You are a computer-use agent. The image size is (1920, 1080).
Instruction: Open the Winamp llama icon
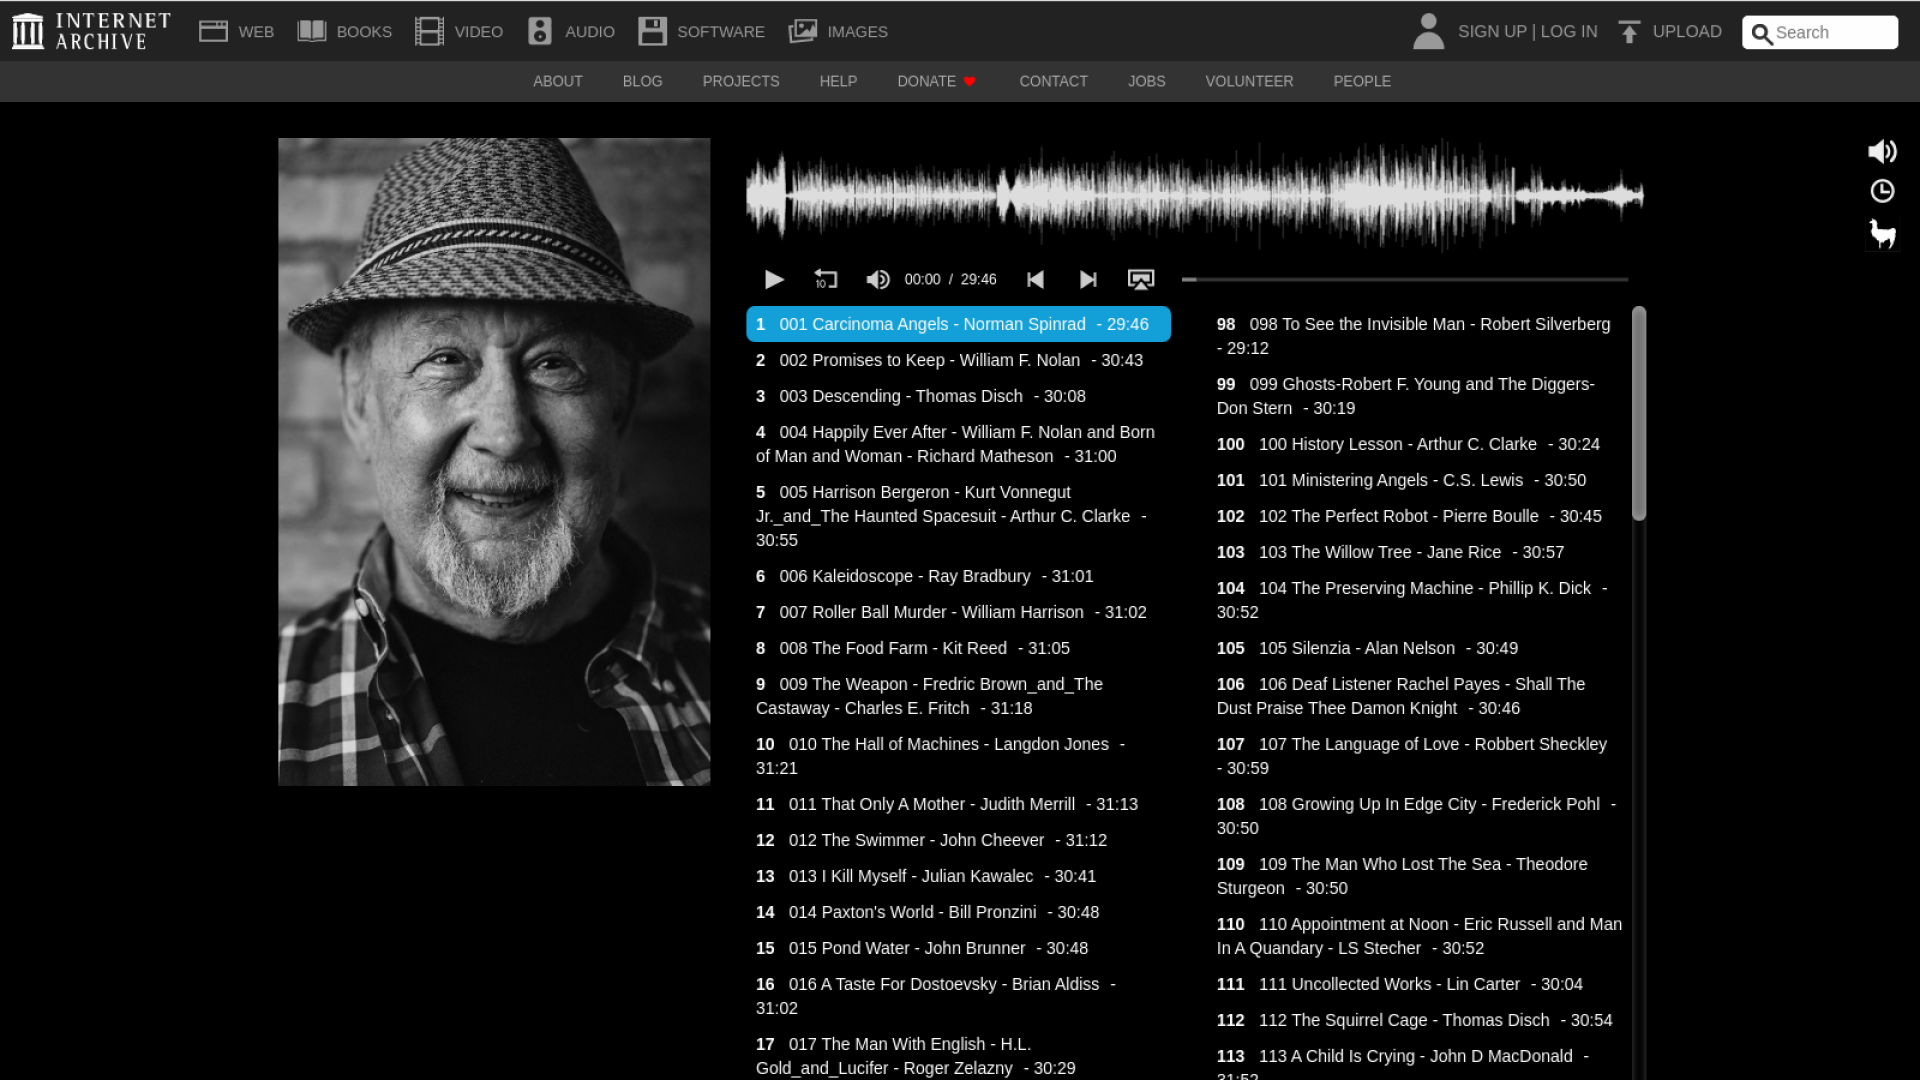point(1882,234)
